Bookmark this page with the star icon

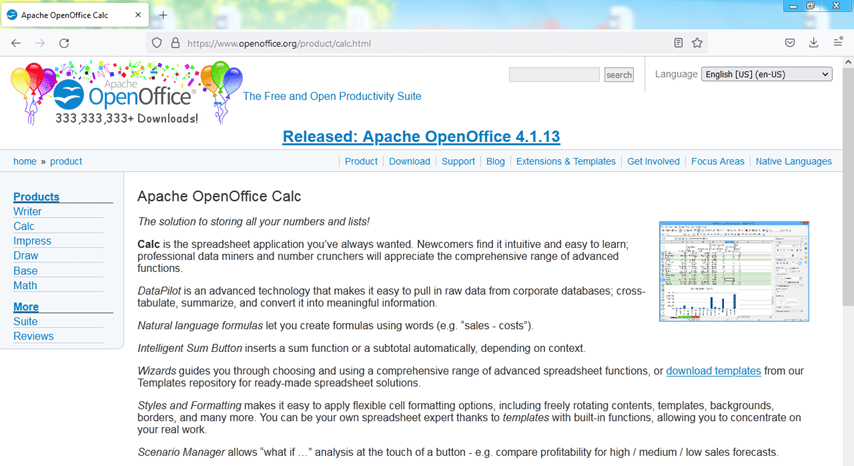697,43
